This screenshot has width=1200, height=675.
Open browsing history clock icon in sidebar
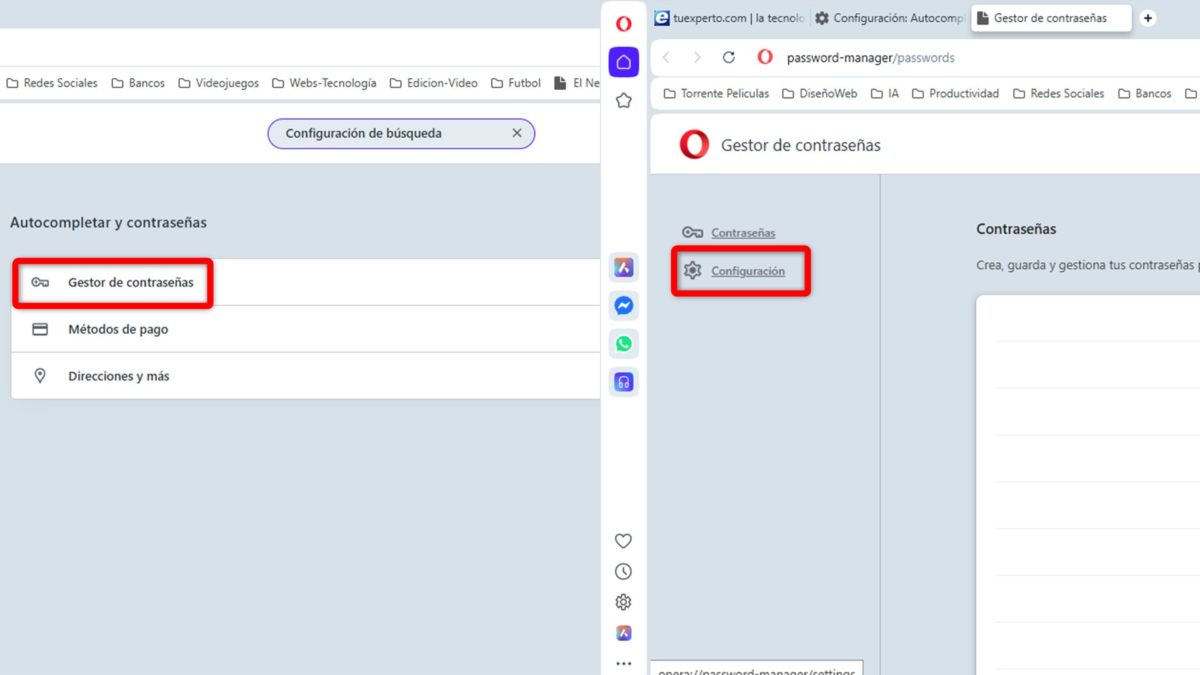click(623, 572)
